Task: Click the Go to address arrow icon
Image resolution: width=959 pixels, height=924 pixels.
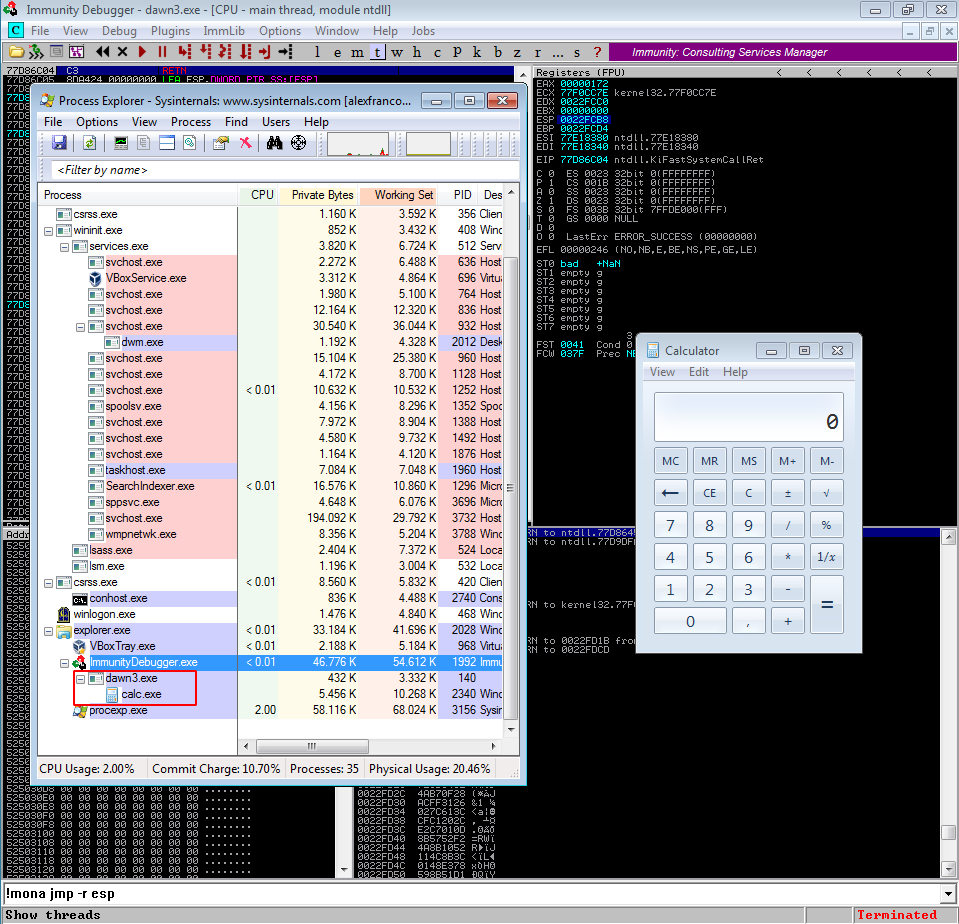Action: (286, 52)
